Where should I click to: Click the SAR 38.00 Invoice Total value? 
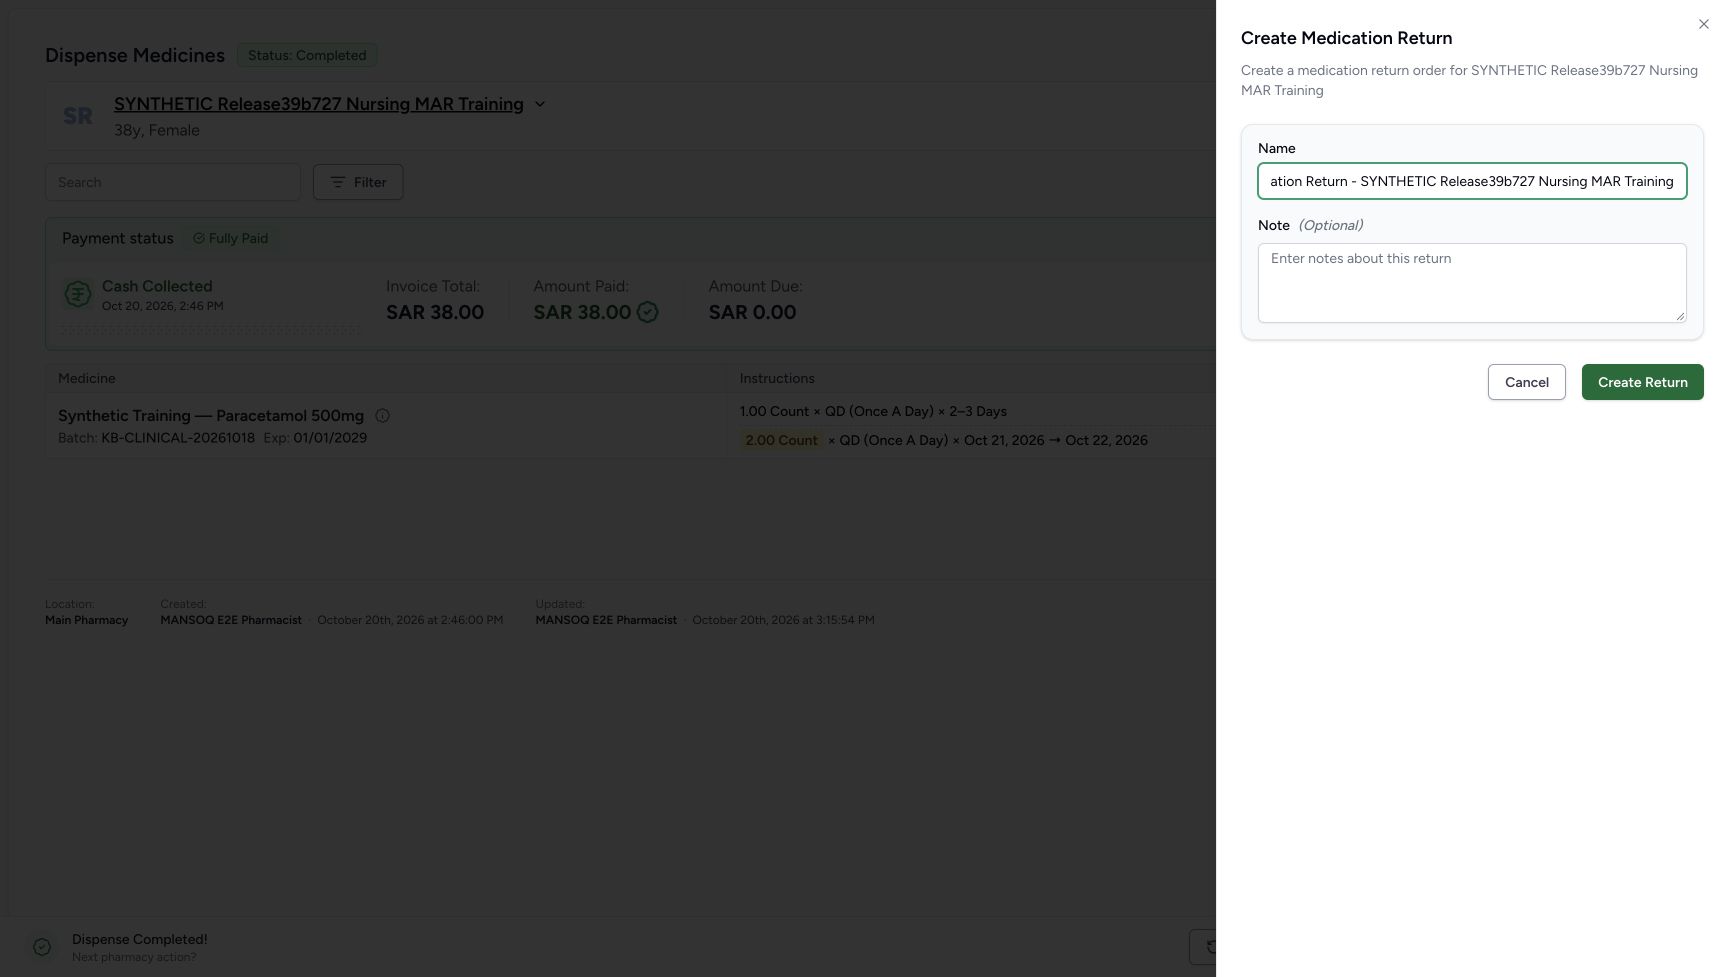pyautogui.click(x=435, y=312)
